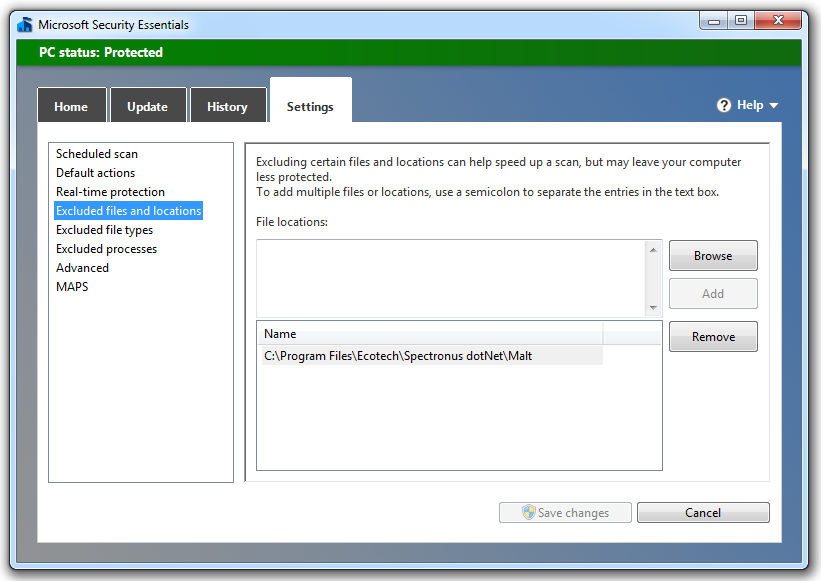Select Real-time protection settings
821x581 pixels.
click(x=110, y=192)
